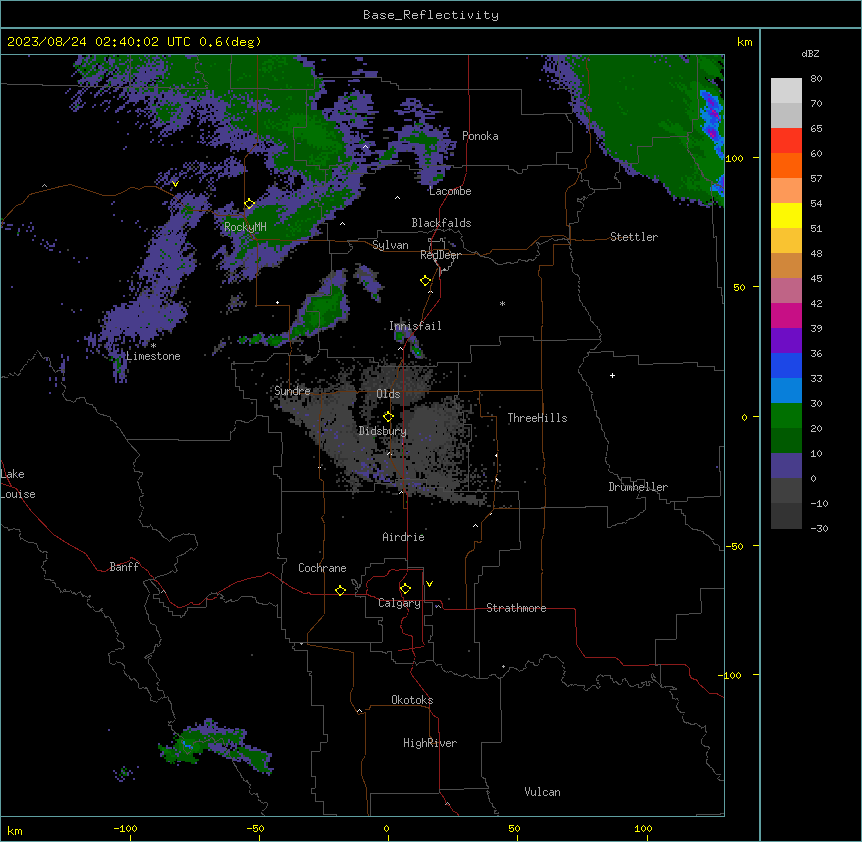Select the bright green 20-30 dBZ swatch
862x842 pixels.
(786, 416)
